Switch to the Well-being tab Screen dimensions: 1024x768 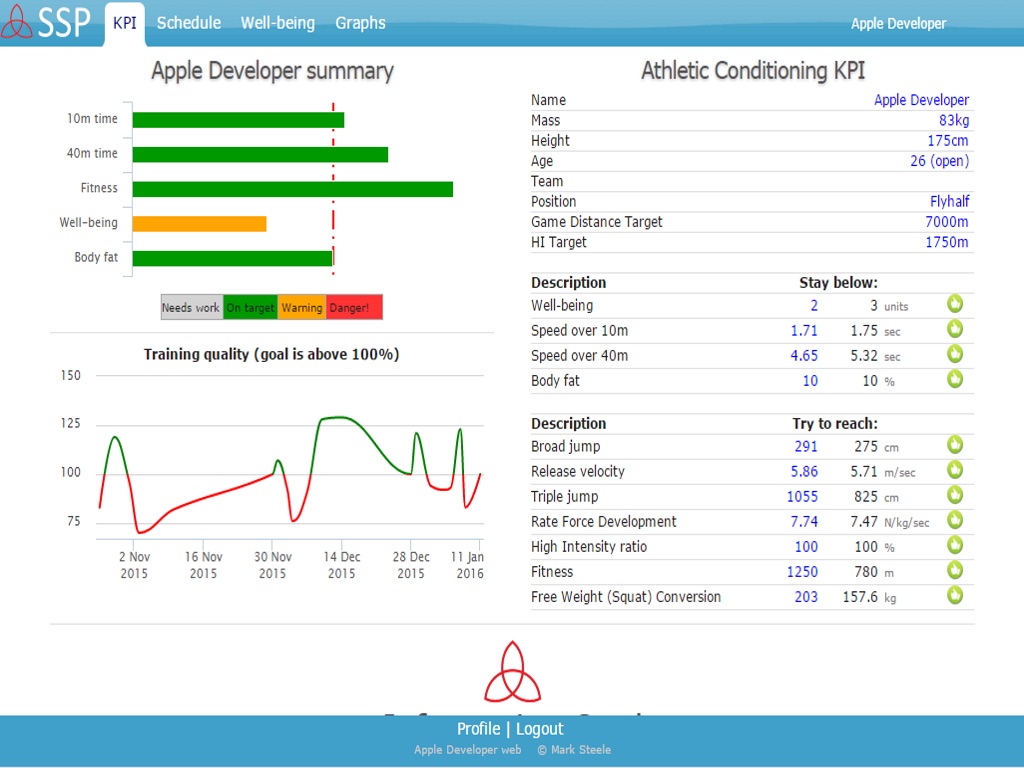pos(277,23)
